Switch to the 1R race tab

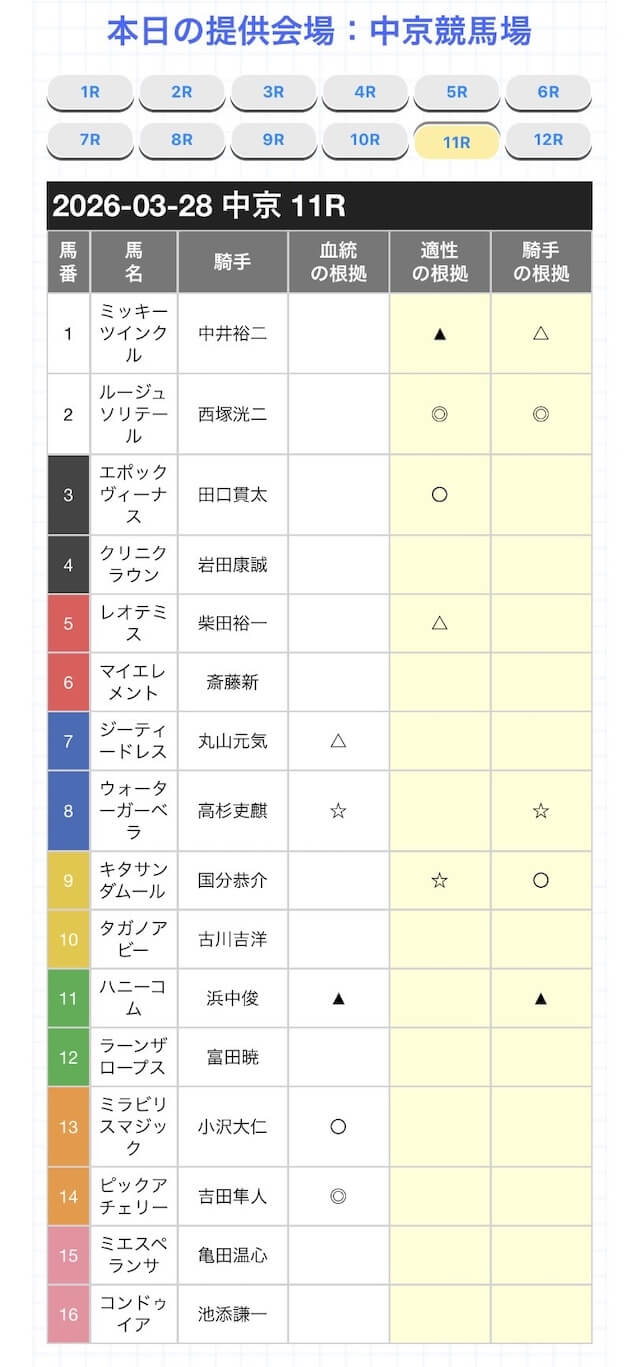tap(90, 93)
